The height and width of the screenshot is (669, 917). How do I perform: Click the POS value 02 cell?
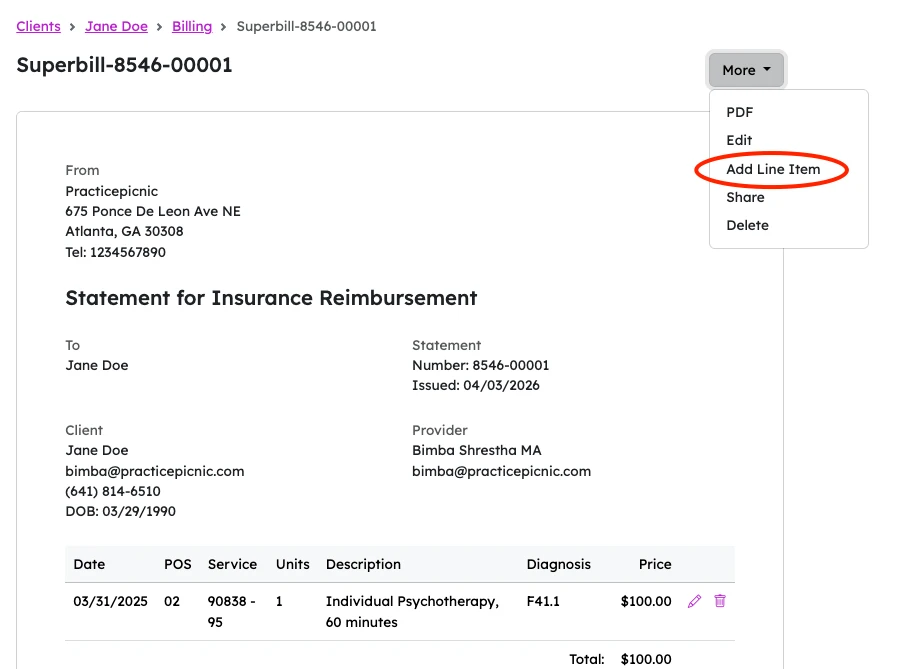172,601
